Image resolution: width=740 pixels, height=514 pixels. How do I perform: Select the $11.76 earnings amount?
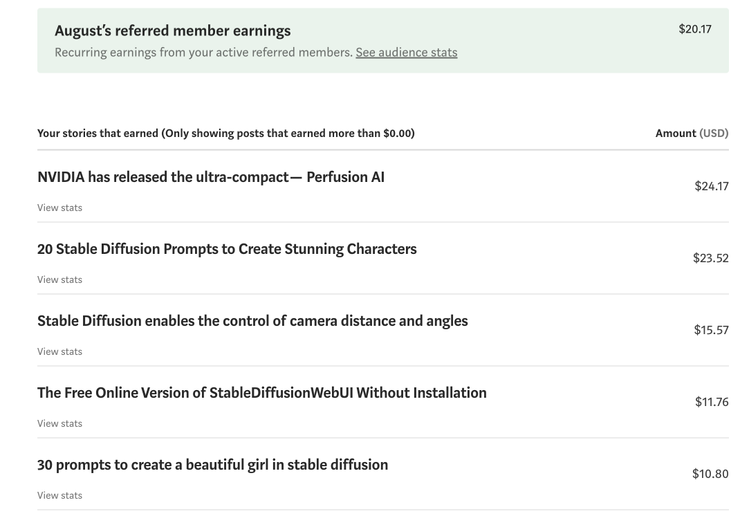tap(711, 402)
